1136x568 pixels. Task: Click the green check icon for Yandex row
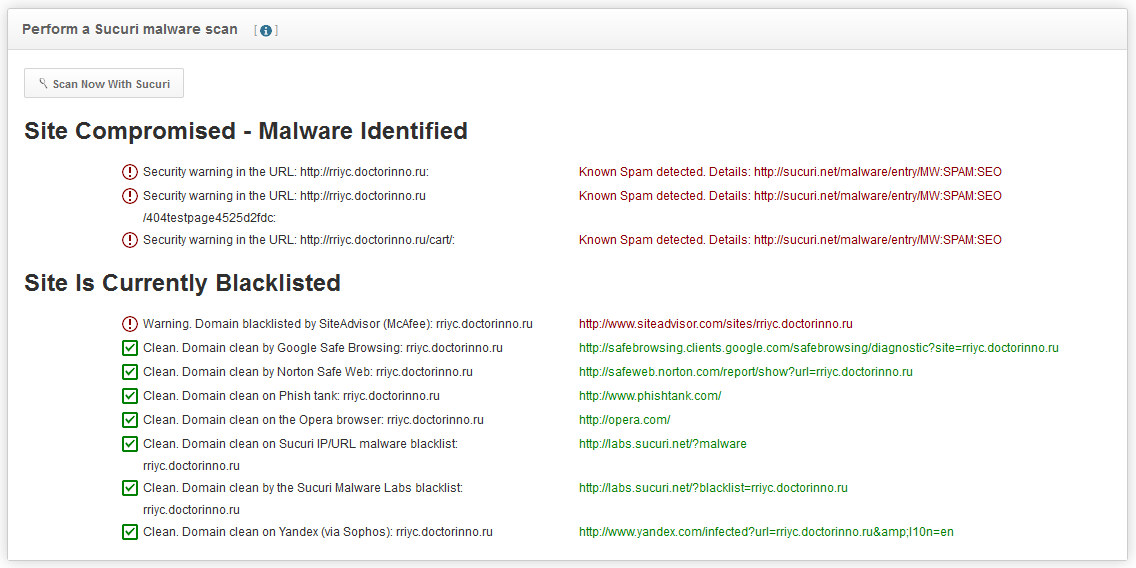pos(130,532)
